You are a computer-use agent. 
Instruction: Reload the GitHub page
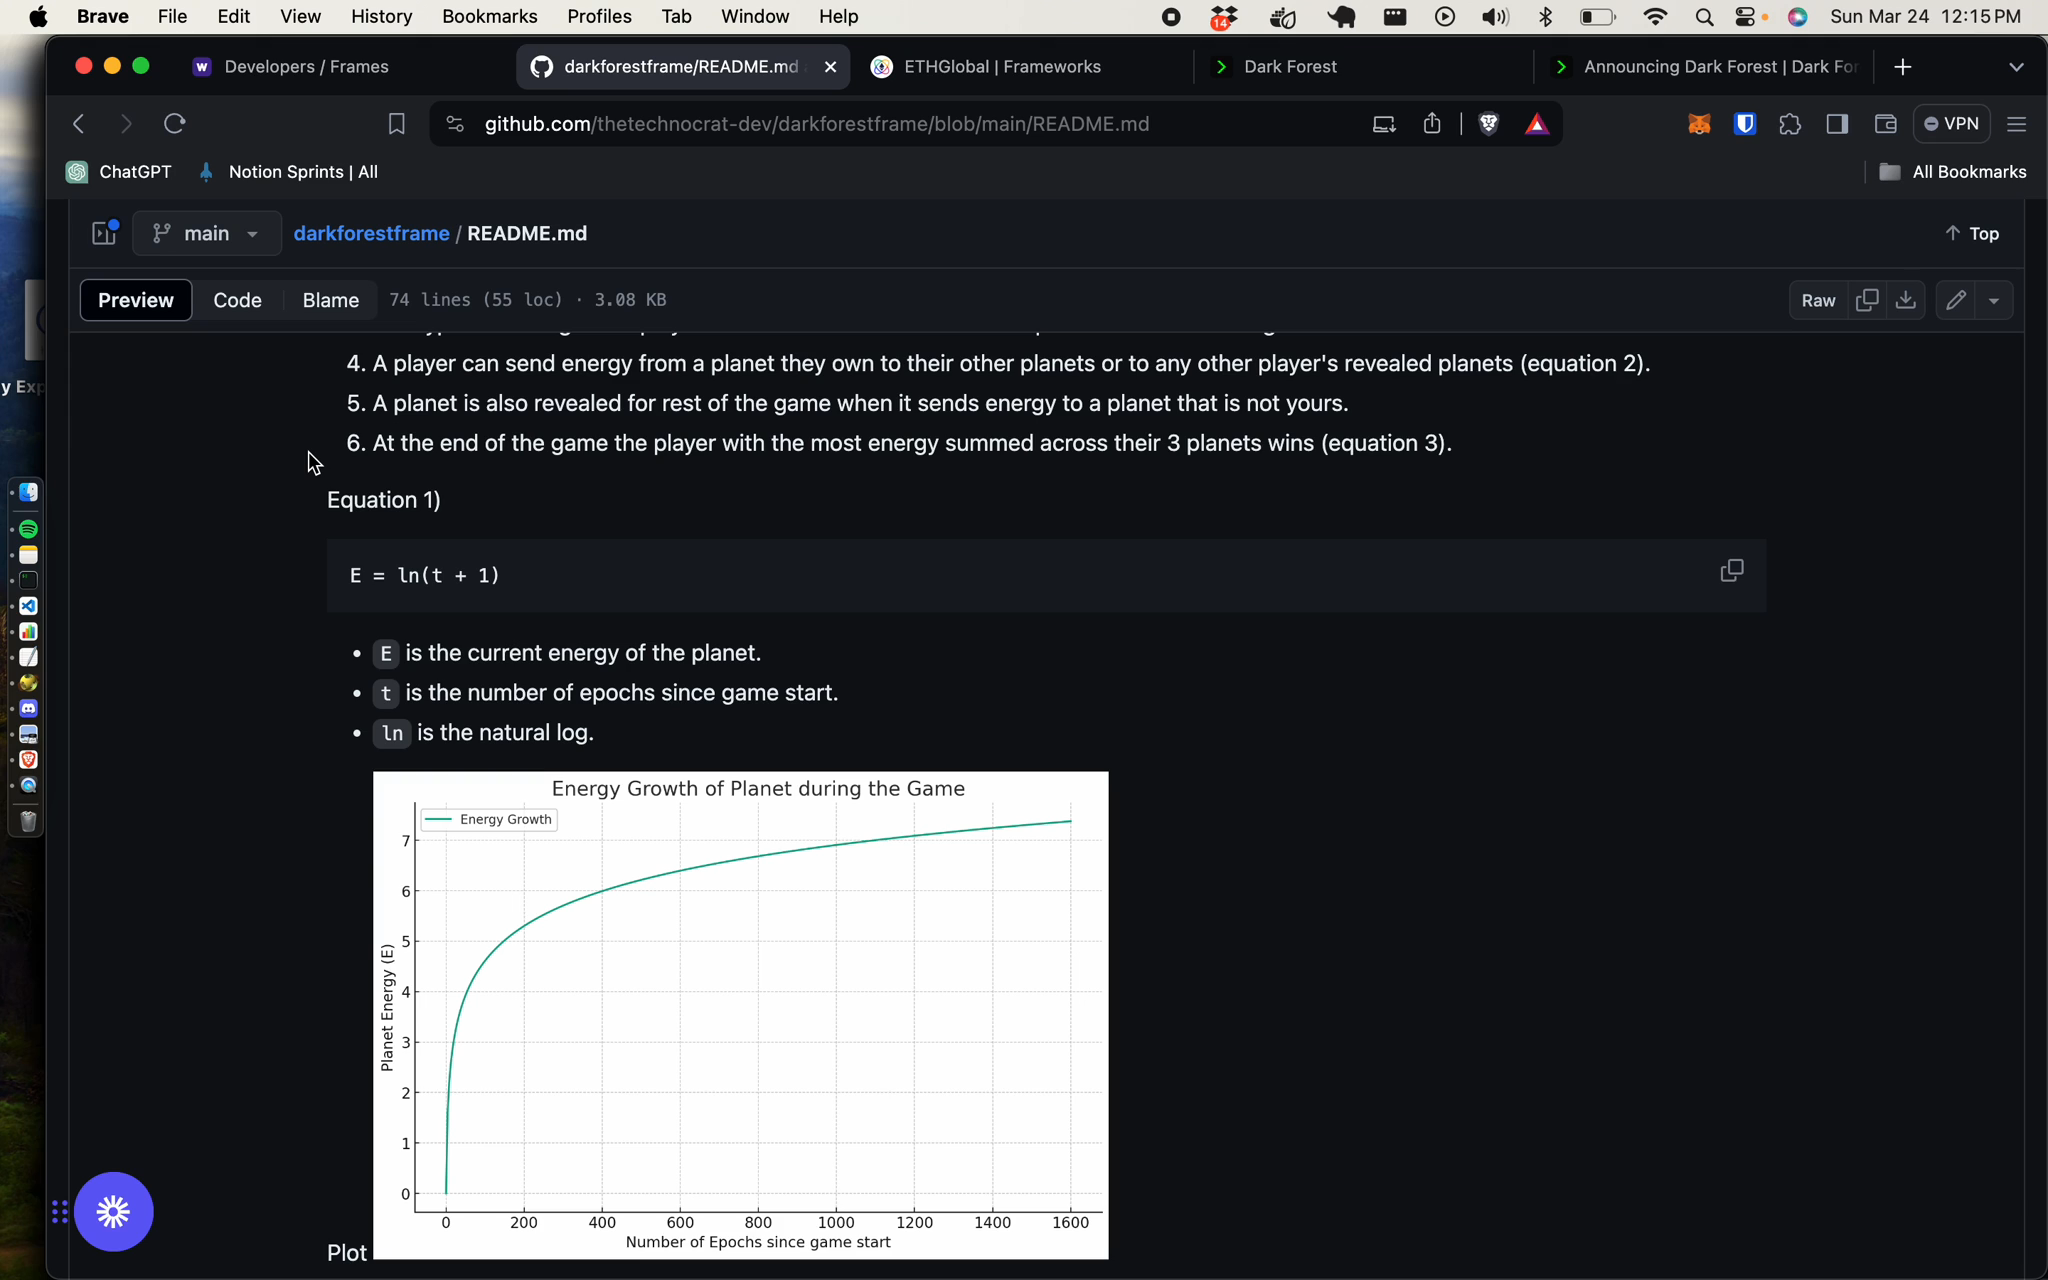click(175, 124)
